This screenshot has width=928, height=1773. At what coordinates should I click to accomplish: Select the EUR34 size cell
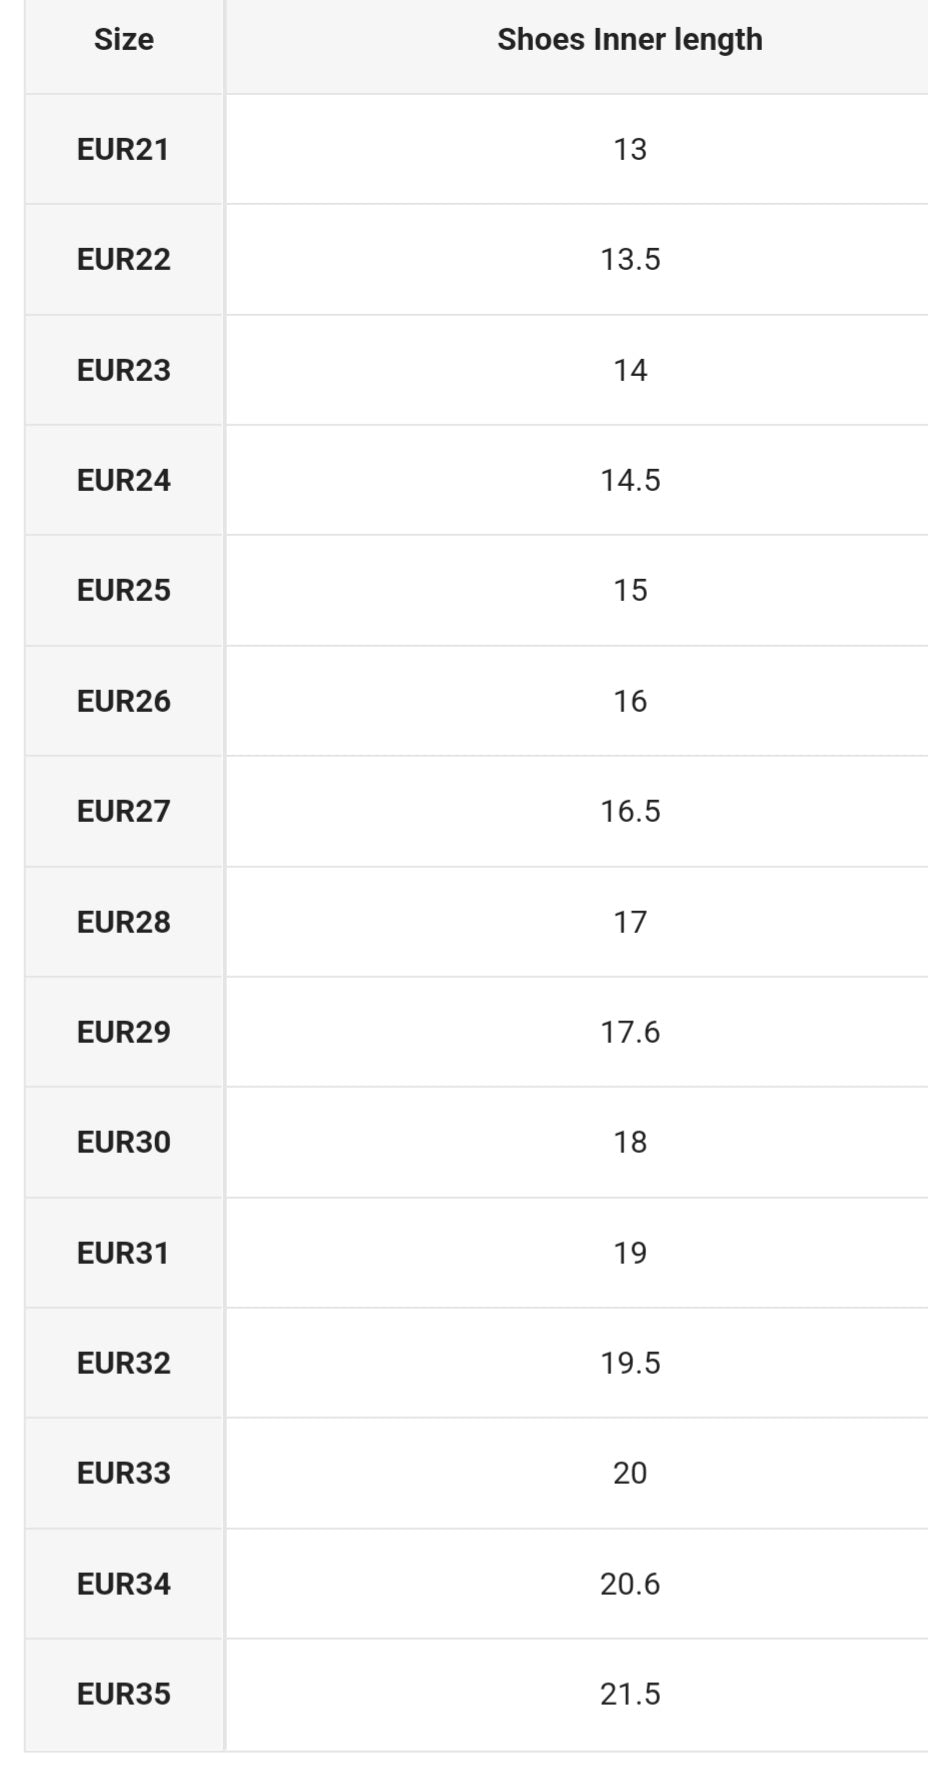pyautogui.click(x=124, y=1584)
